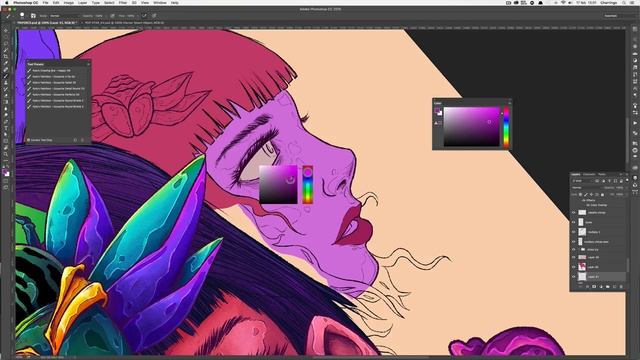Select the Pen tool
Screen dimensions: 640x360
tap(6, 122)
